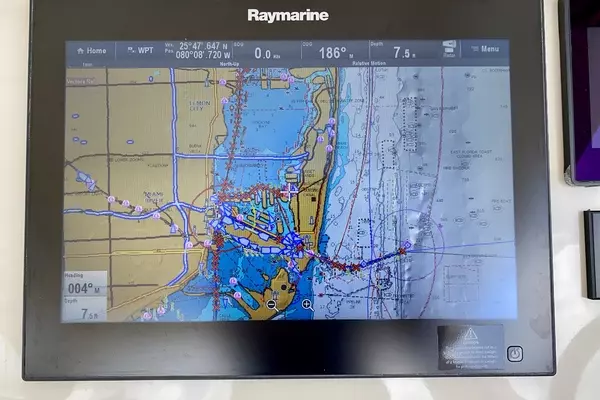Open the Menu panel
Screen dimensions: 600x400
487,48
